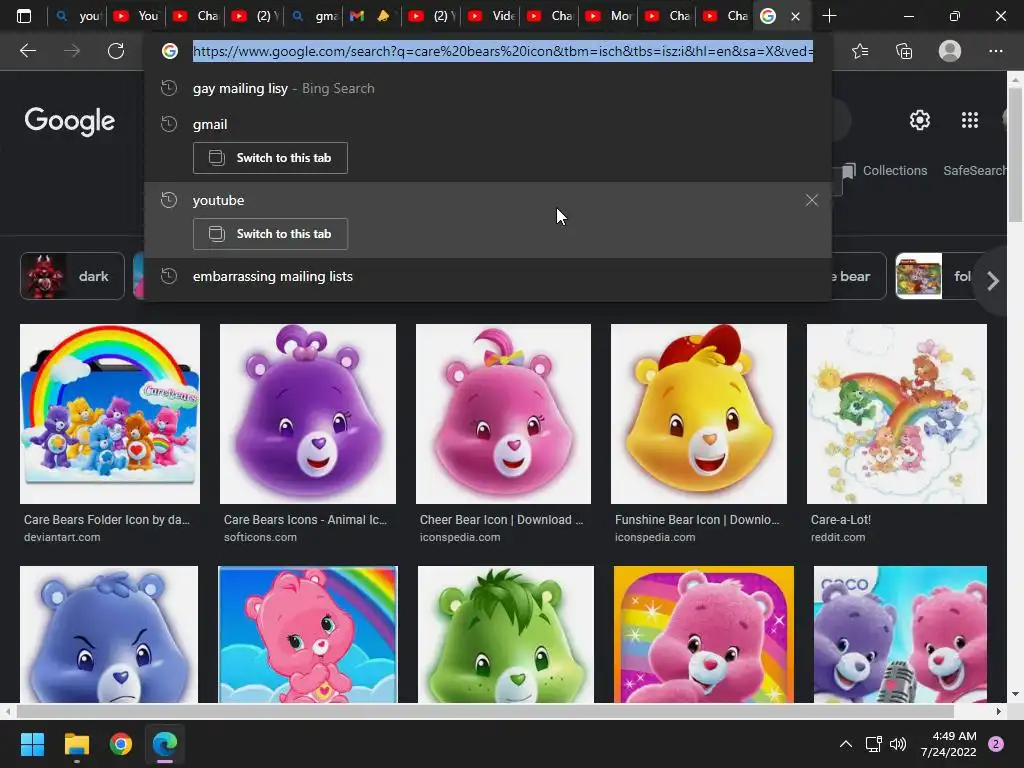Refresh the current page
Image resolution: width=1024 pixels, height=768 pixels.
[116, 51]
